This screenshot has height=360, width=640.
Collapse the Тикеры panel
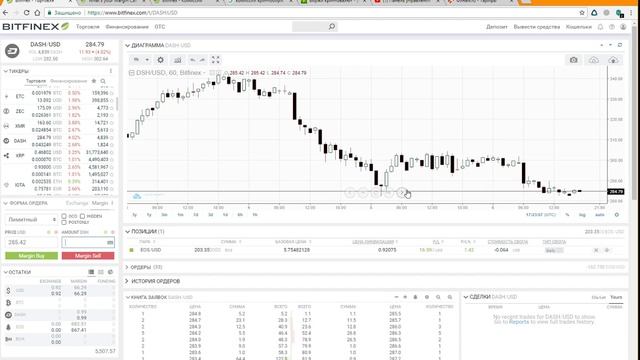pos(5,71)
